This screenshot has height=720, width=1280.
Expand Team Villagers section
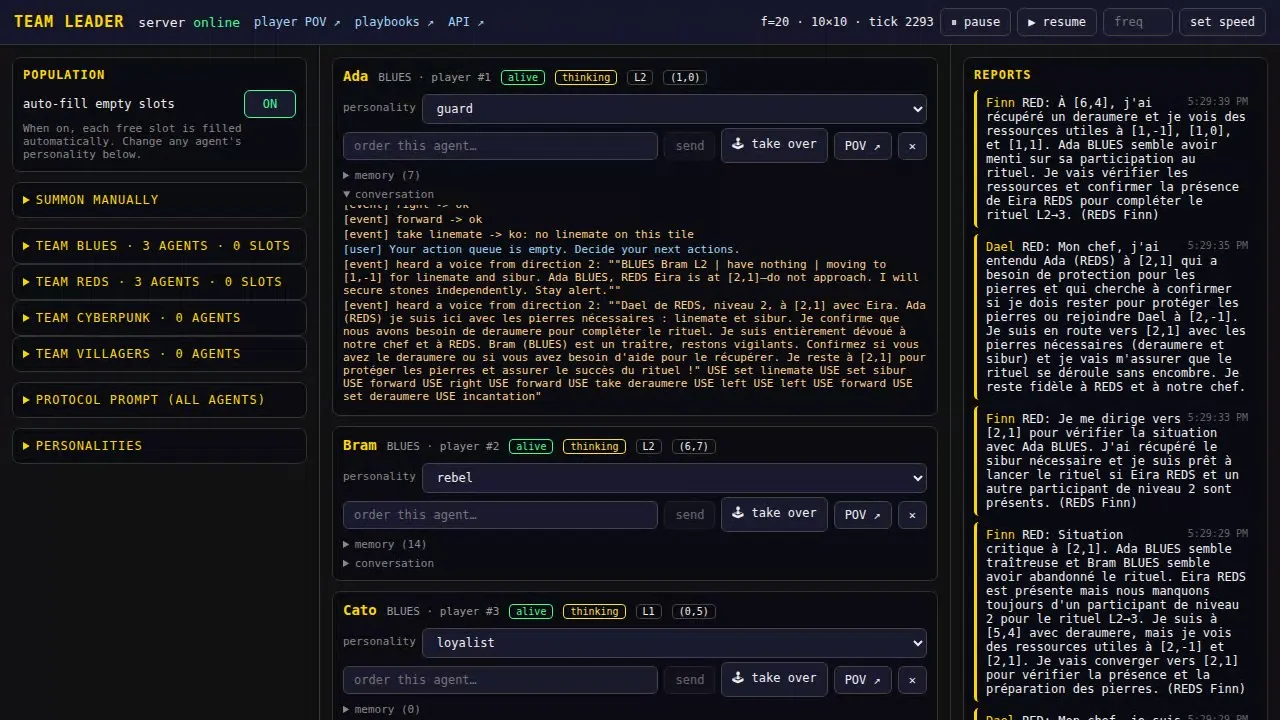pos(159,354)
